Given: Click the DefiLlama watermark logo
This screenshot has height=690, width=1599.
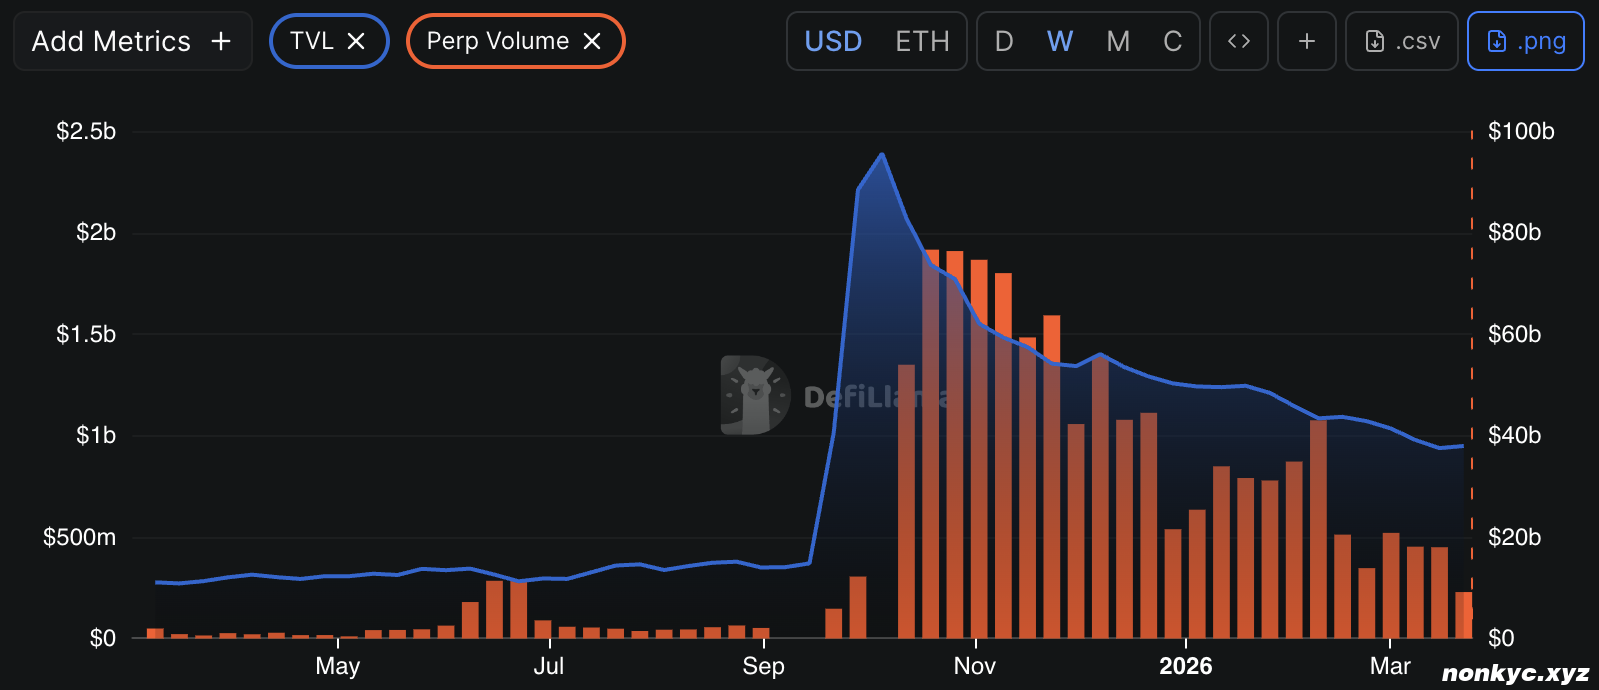Looking at the screenshot, I should (x=757, y=395).
